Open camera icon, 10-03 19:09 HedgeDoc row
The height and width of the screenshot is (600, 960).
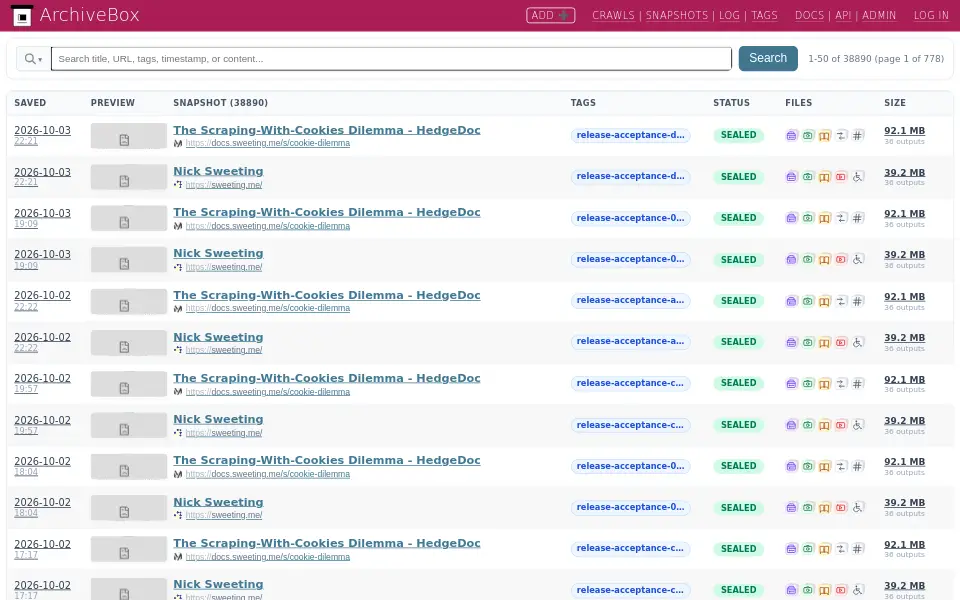click(x=808, y=218)
